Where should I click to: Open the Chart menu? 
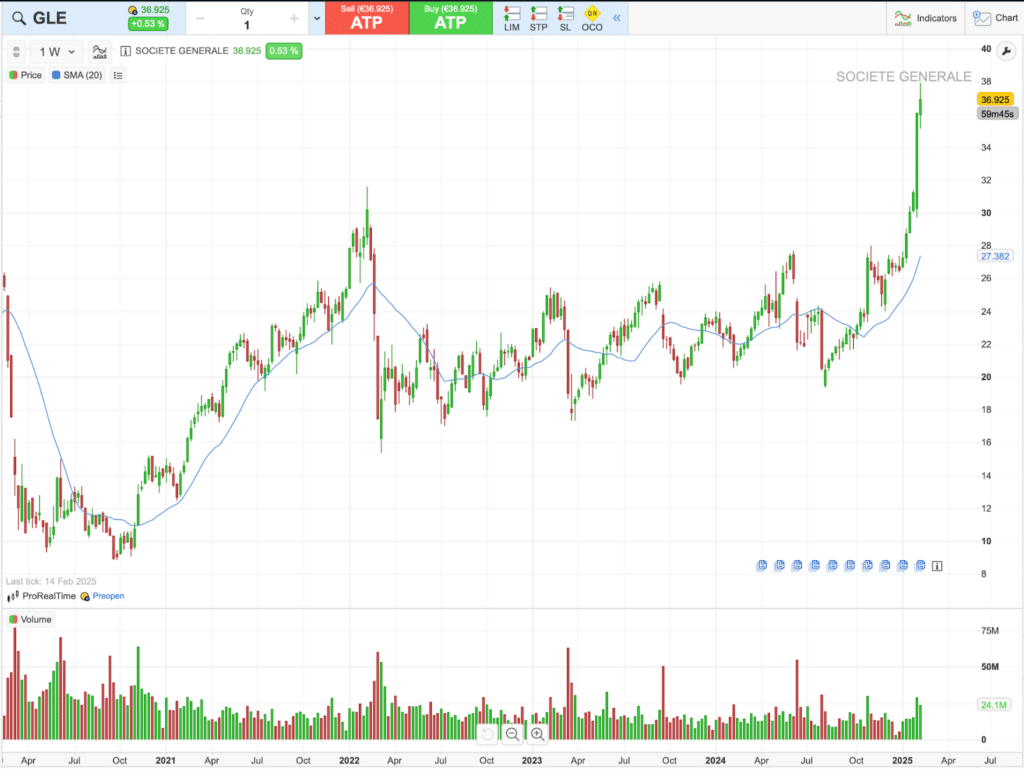click(x=996, y=18)
